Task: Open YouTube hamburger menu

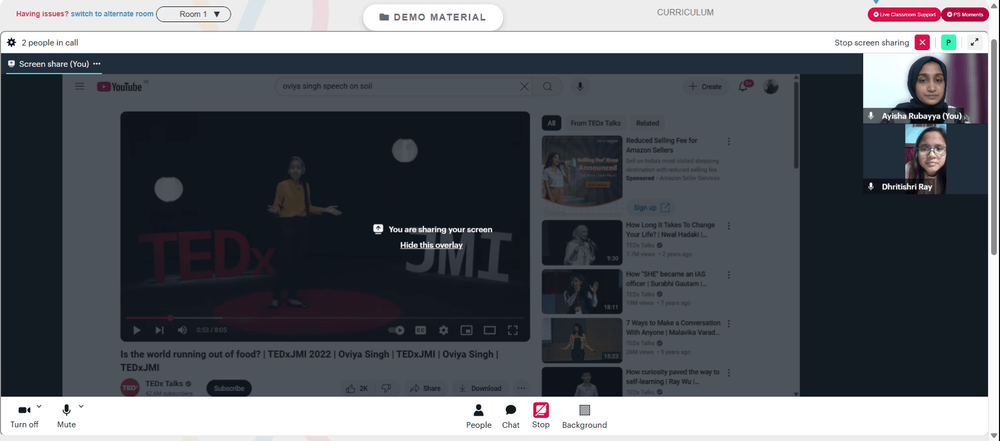Action: tap(80, 87)
